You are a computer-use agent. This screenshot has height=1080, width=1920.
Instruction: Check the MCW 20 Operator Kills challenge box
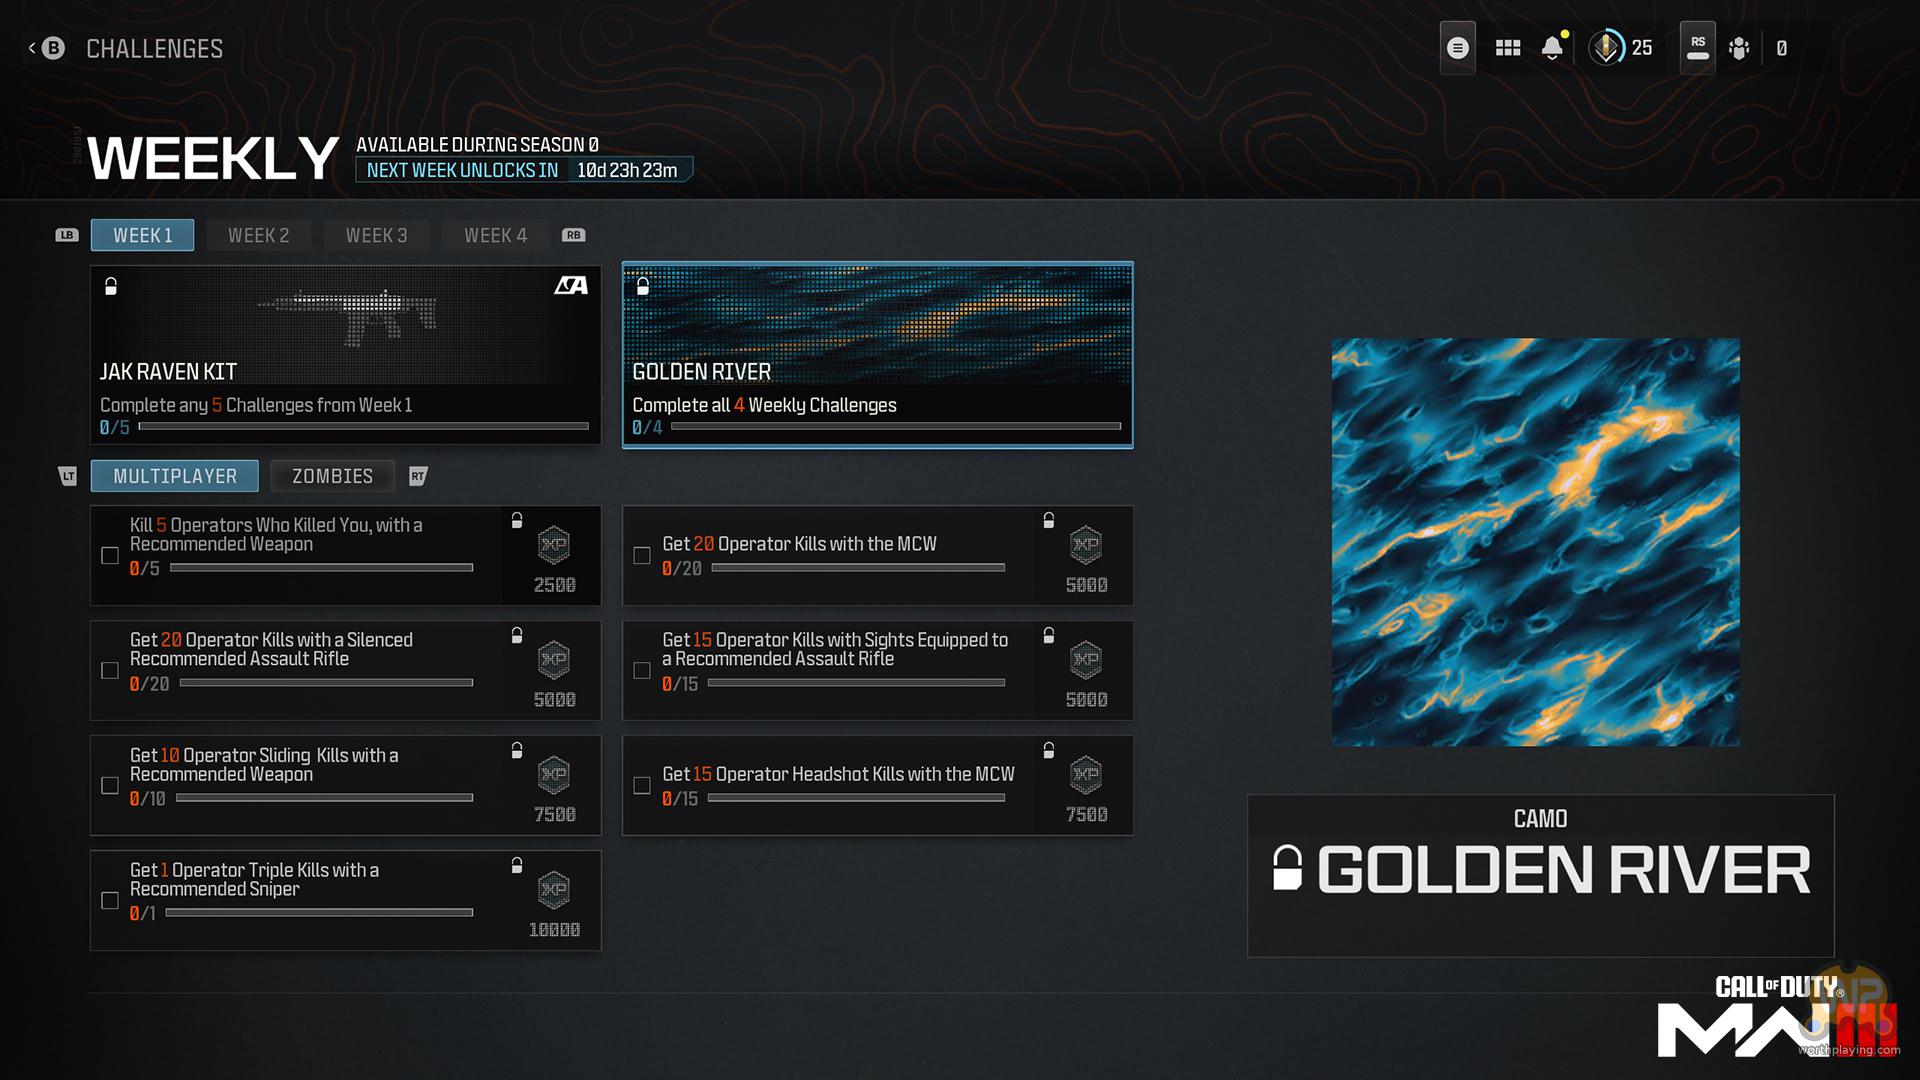click(642, 555)
